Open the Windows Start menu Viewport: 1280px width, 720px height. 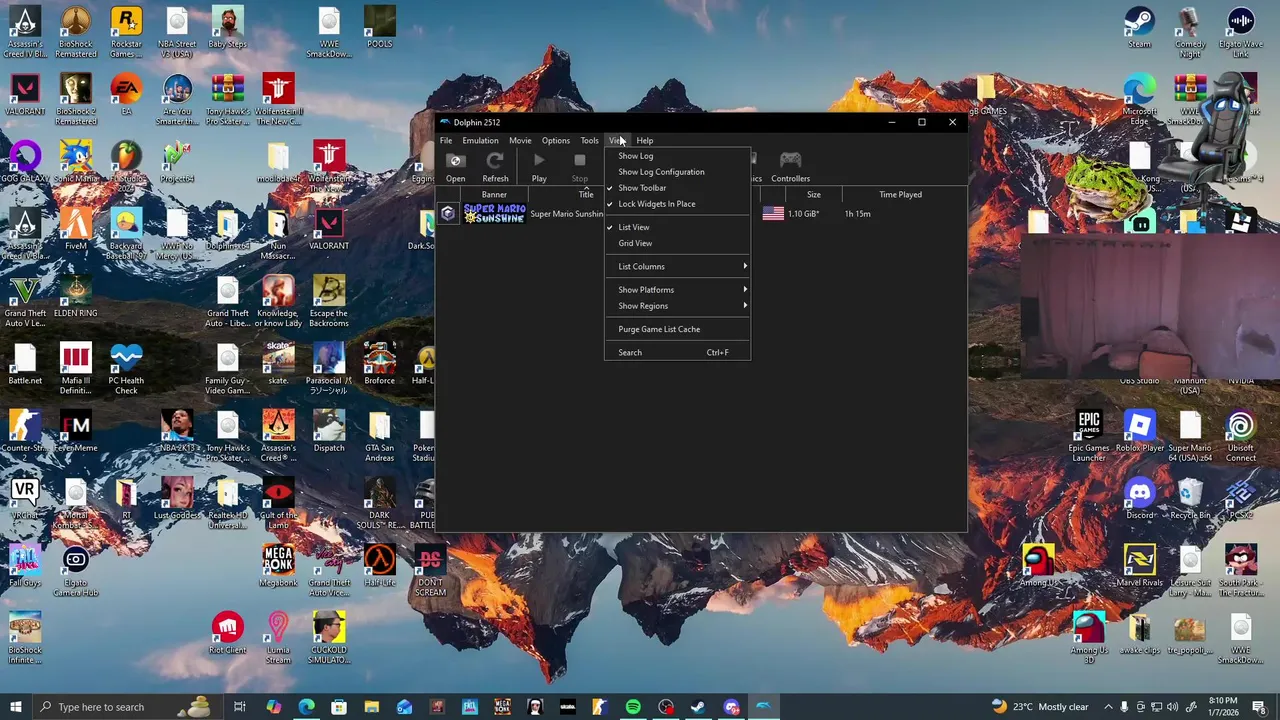click(x=15, y=707)
